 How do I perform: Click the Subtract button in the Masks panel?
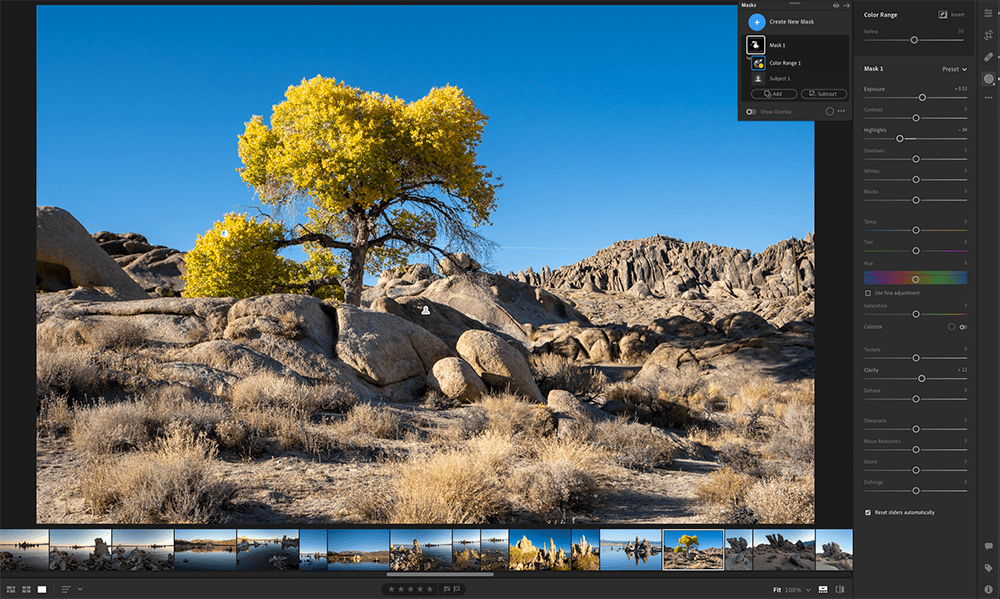click(x=823, y=93)
